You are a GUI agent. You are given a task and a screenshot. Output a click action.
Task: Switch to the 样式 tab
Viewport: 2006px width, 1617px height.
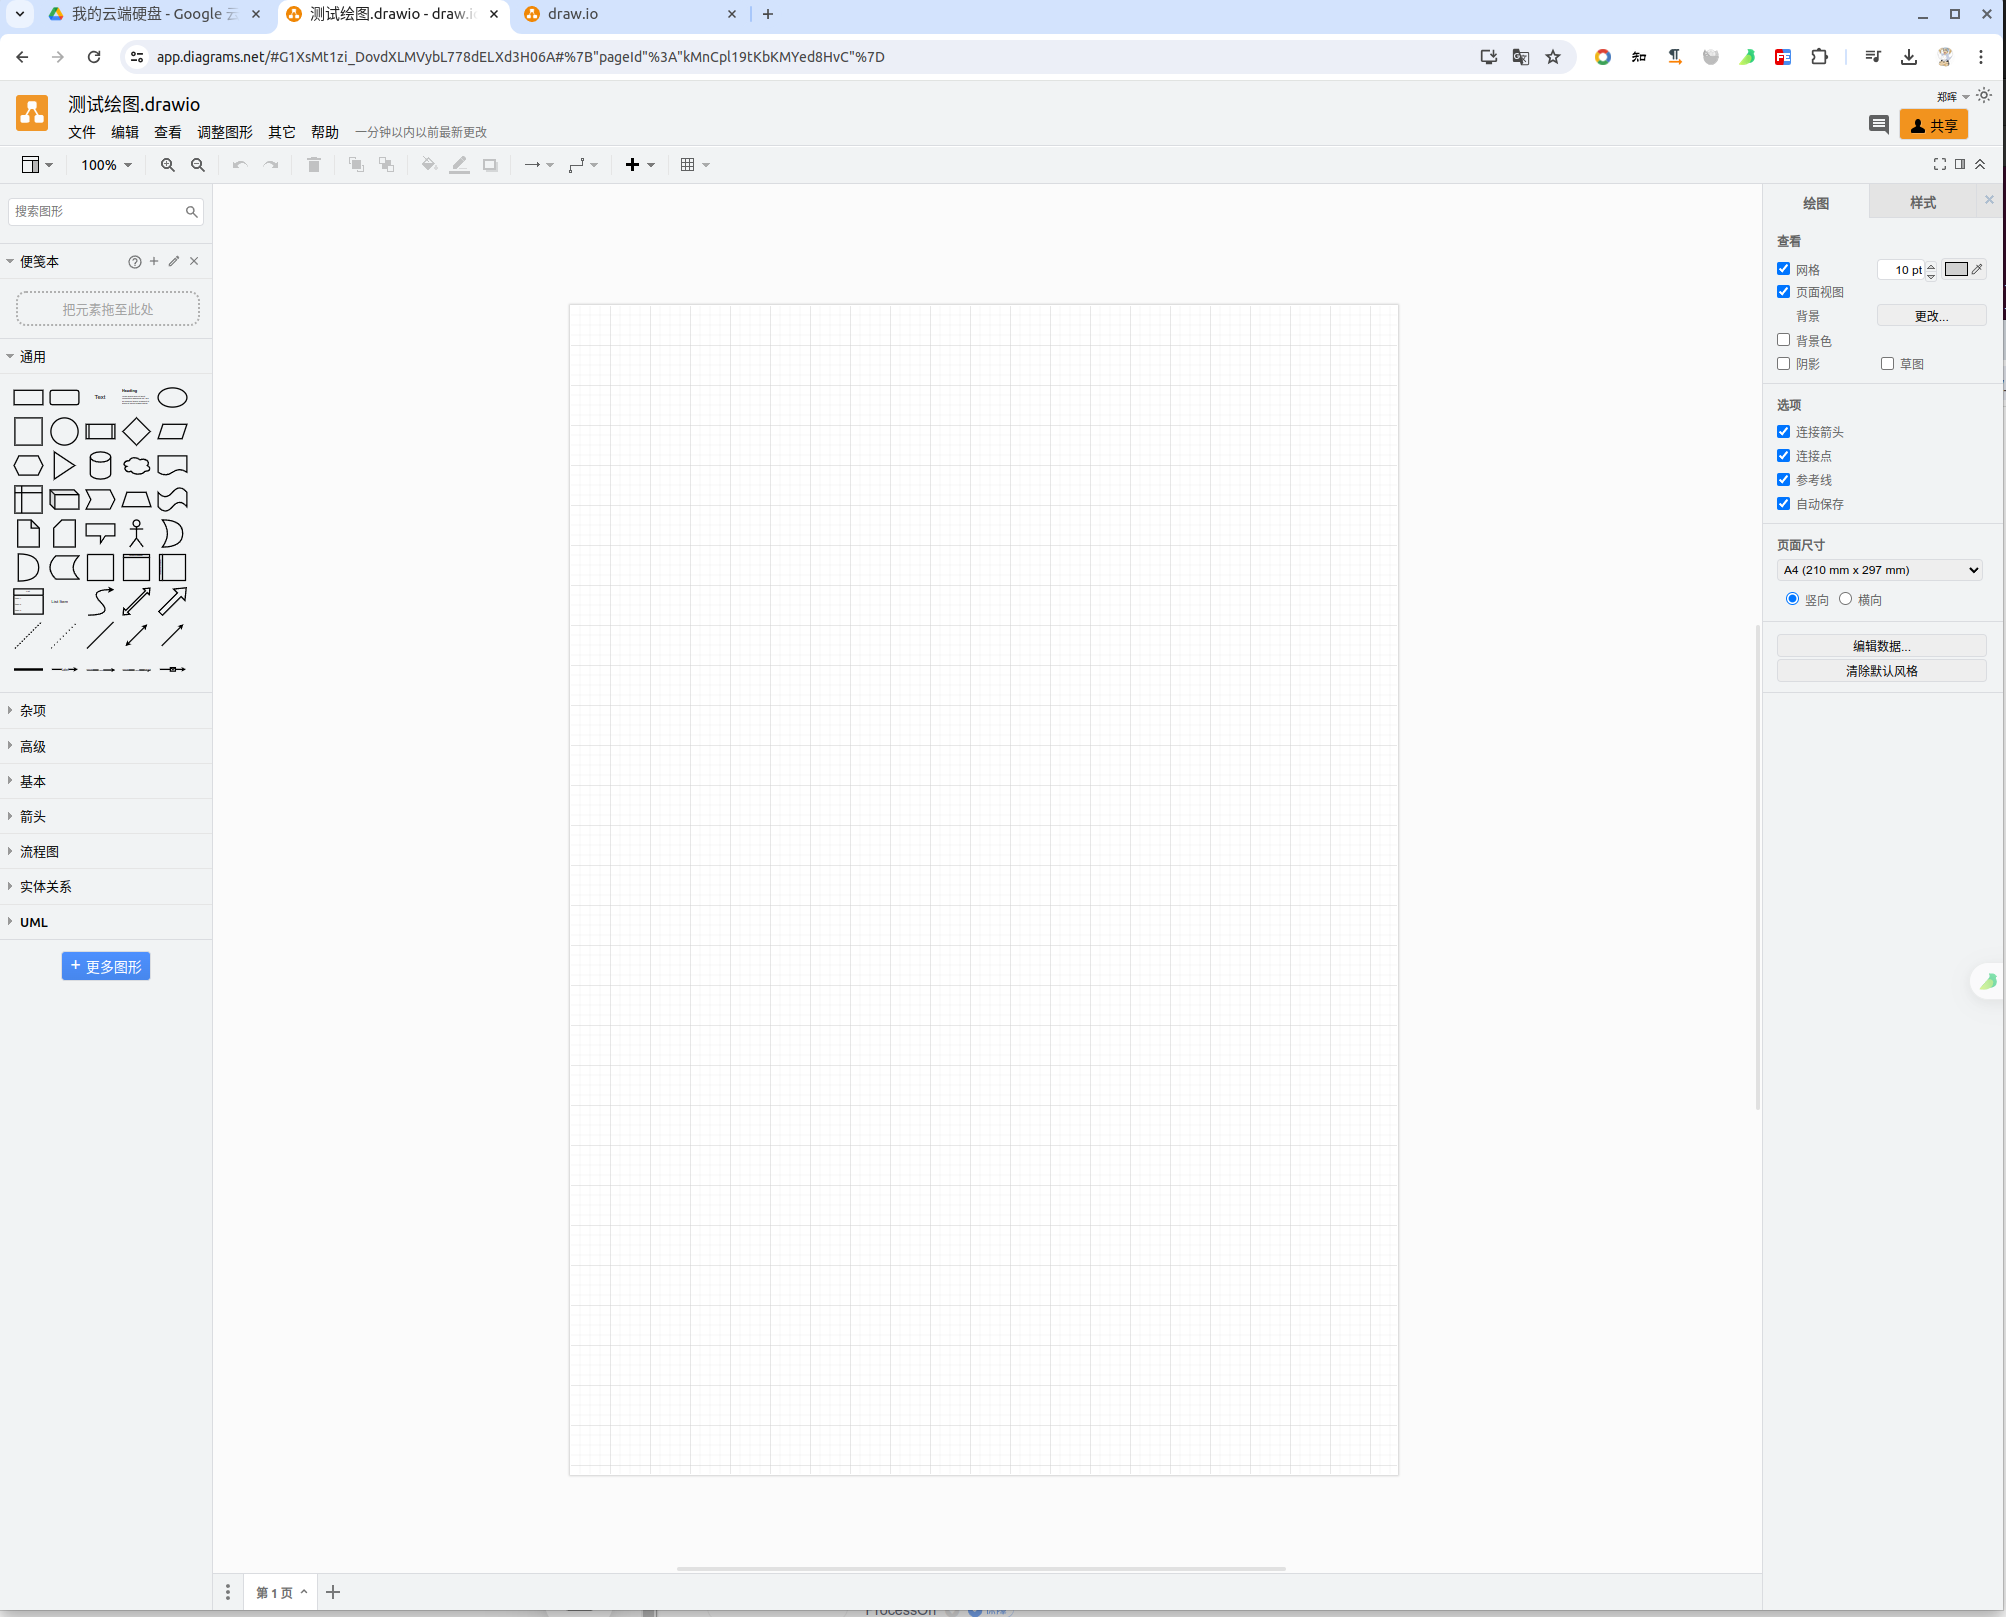[x=1922, y=203]
